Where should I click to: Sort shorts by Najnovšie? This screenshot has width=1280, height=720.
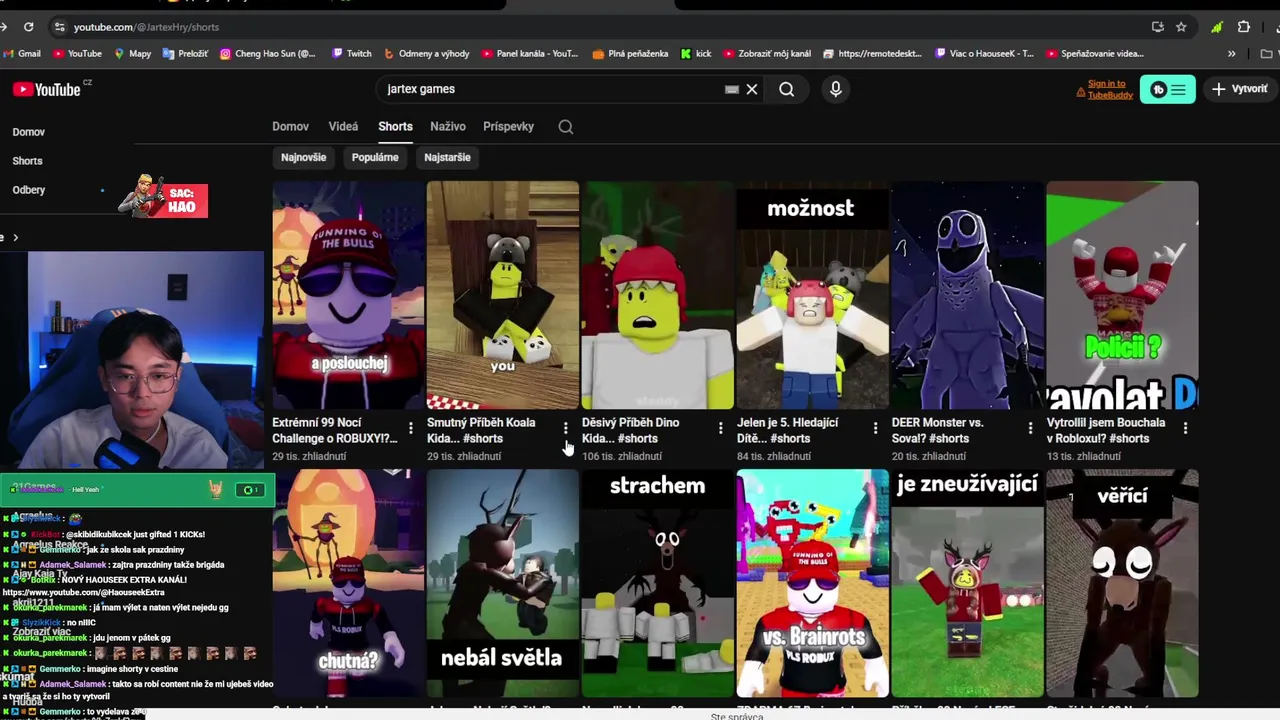click(303, 157)
